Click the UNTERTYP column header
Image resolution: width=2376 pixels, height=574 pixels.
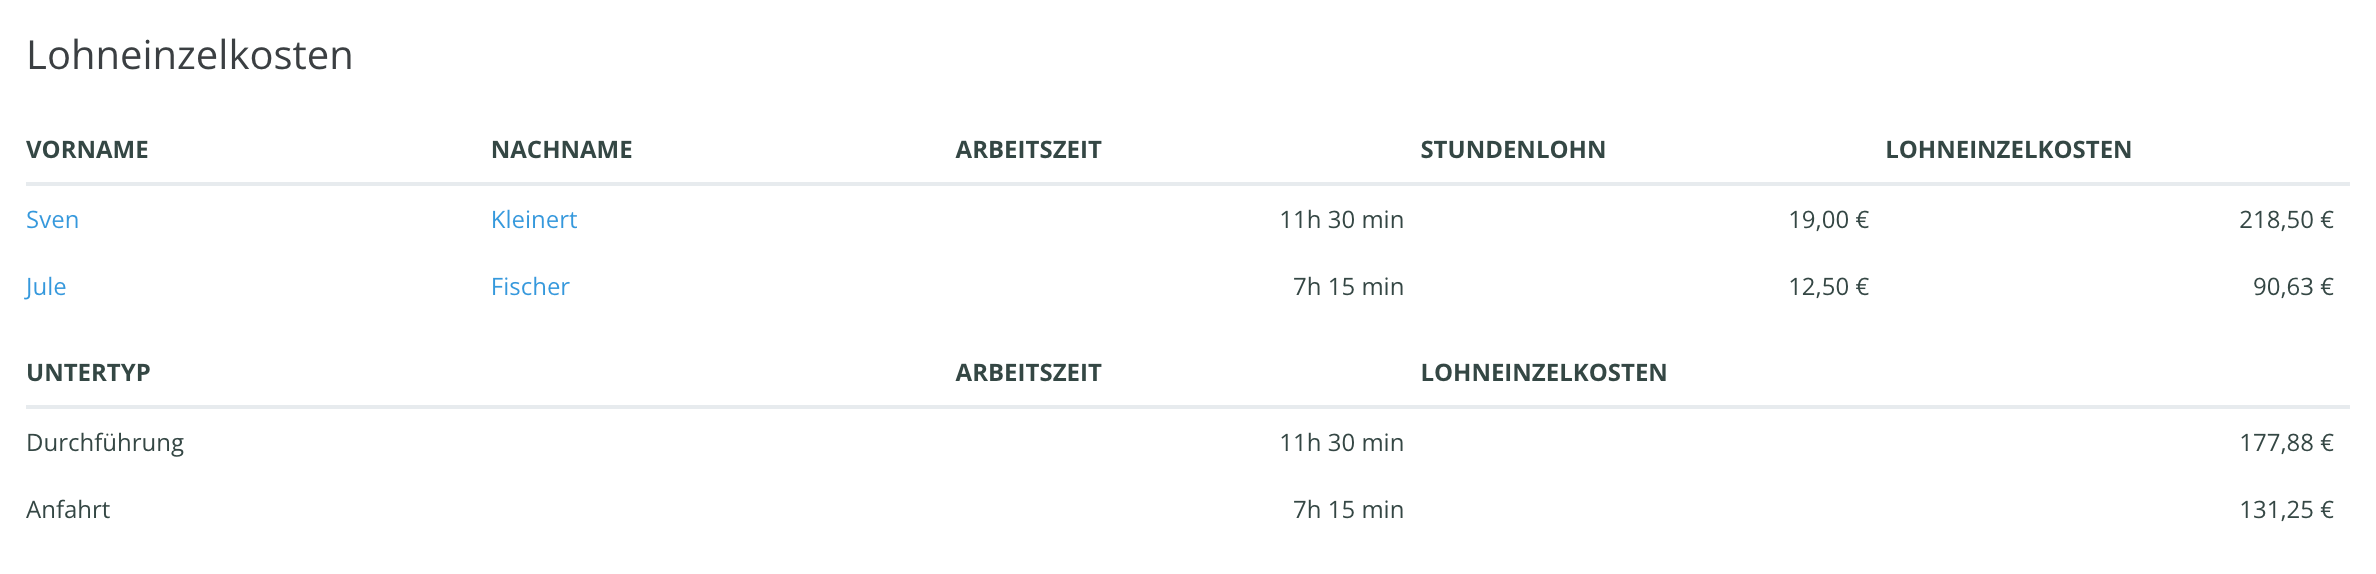click(88, 373)
